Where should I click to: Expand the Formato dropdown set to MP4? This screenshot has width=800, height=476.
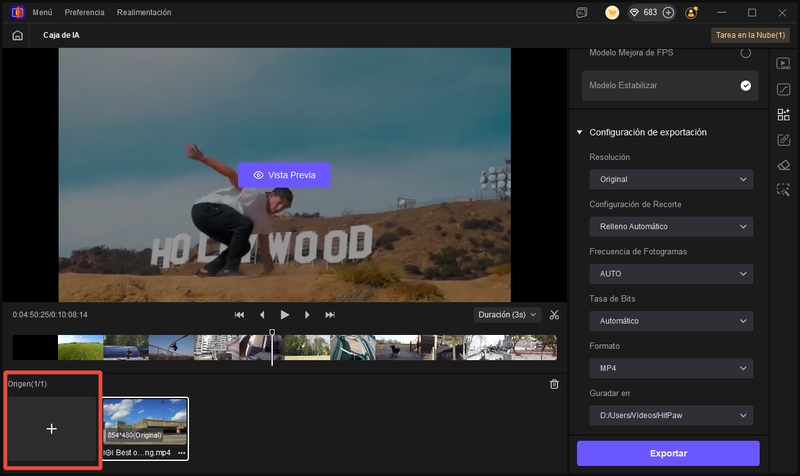(x=670, y=368)
